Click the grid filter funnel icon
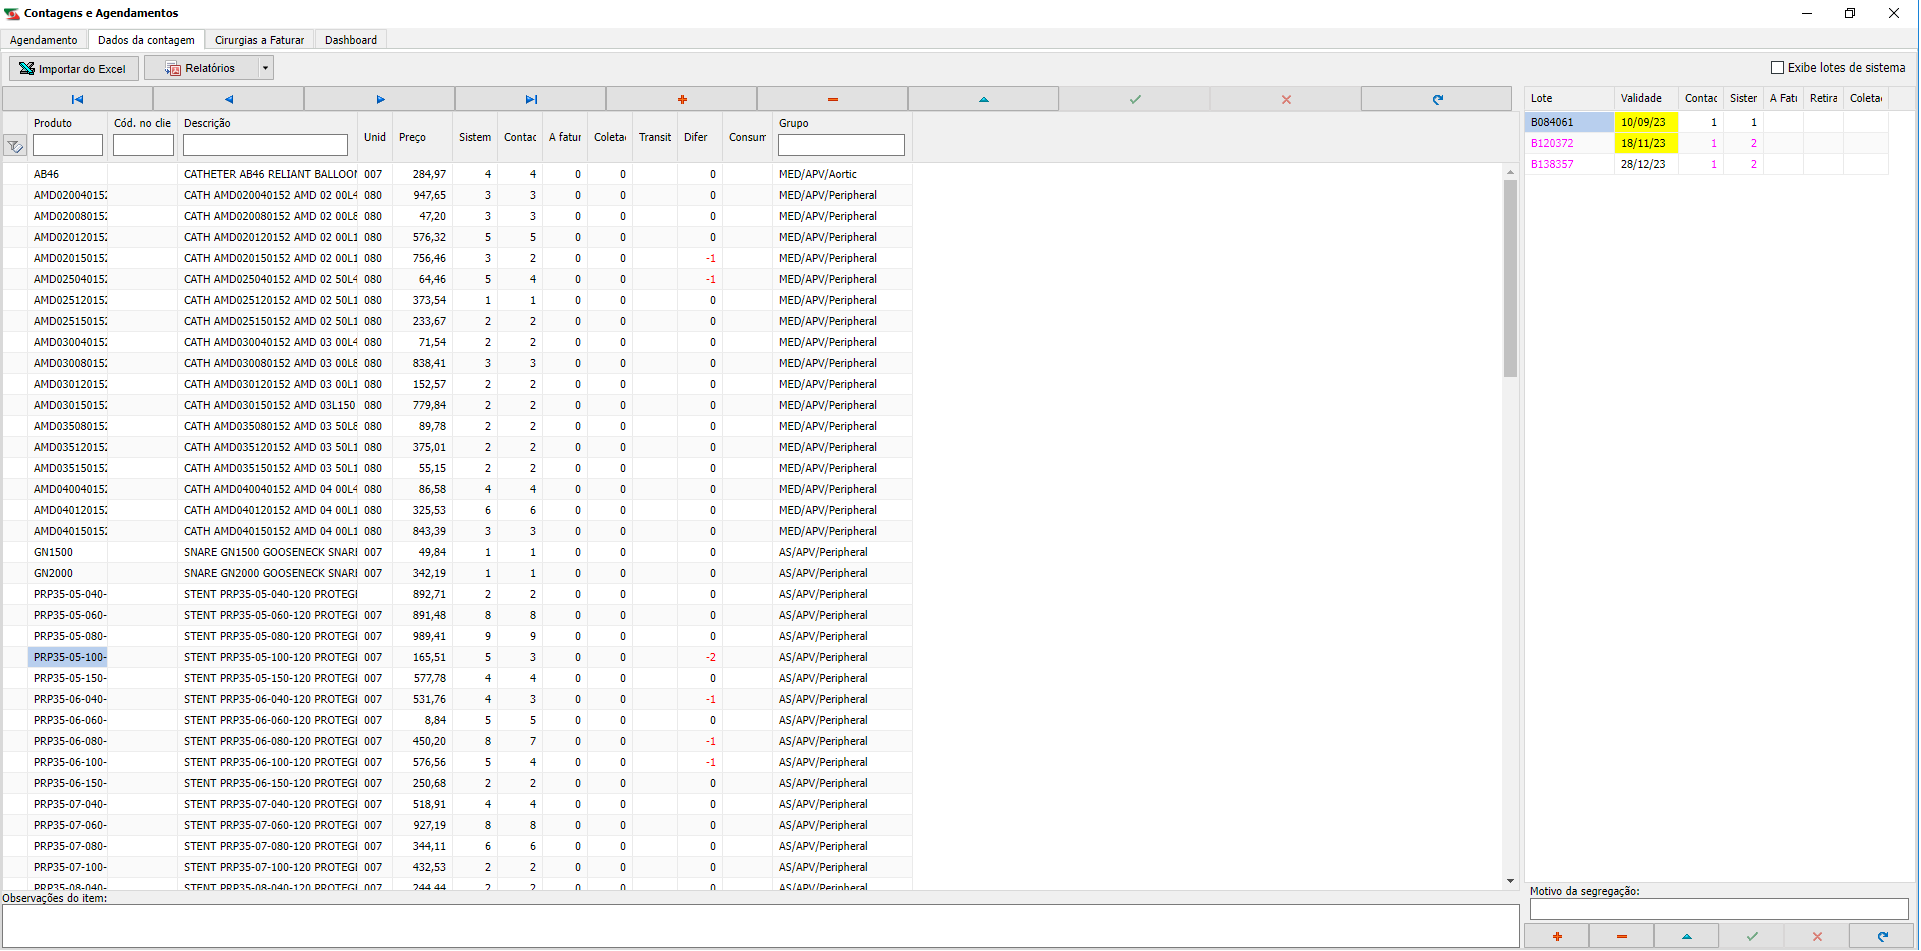This screenshot has width=1921, height=951. click(x=15, y=147)
